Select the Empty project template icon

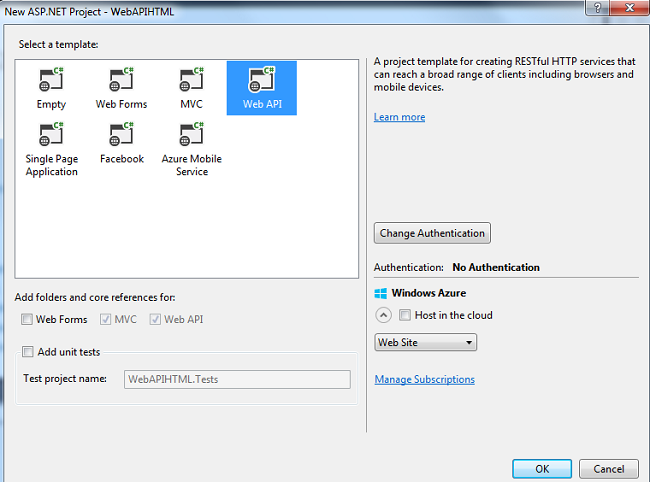[x=51, y=80]
